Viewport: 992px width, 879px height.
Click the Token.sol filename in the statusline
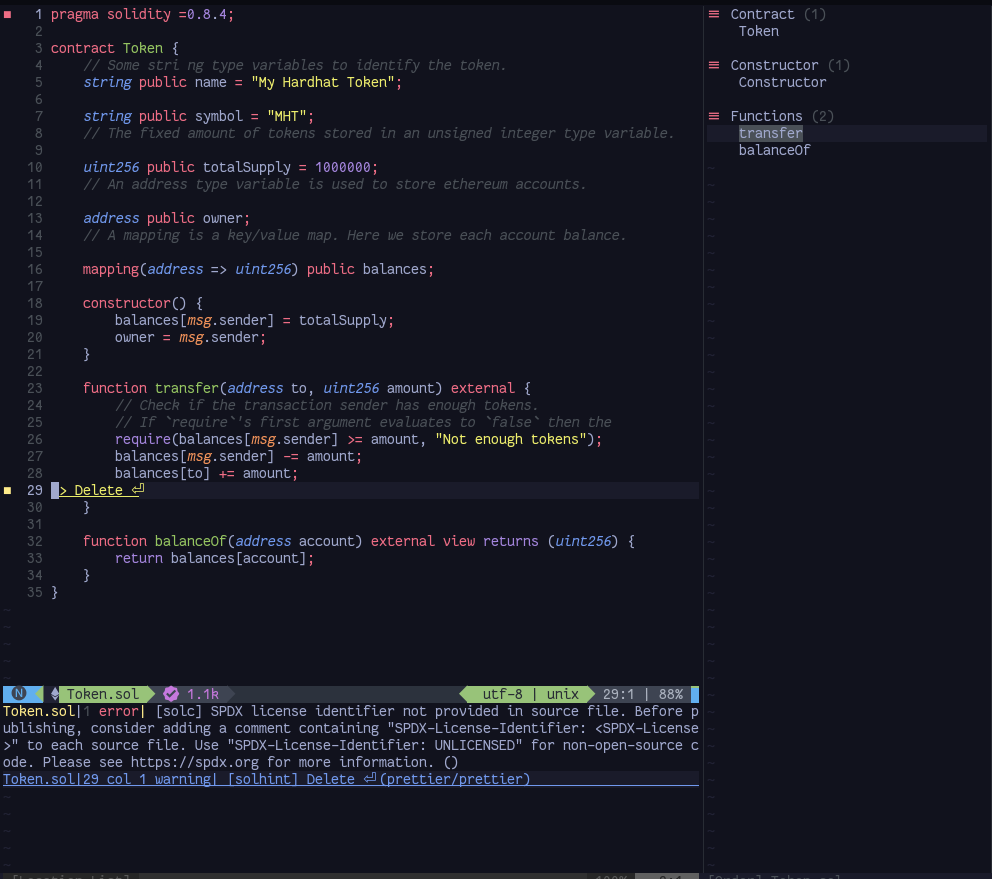coord(102,694)
